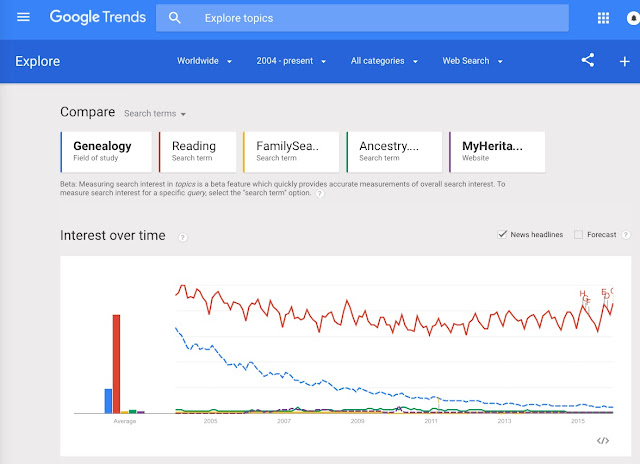Open the Compare Search terms dropdown

(155, 114)
